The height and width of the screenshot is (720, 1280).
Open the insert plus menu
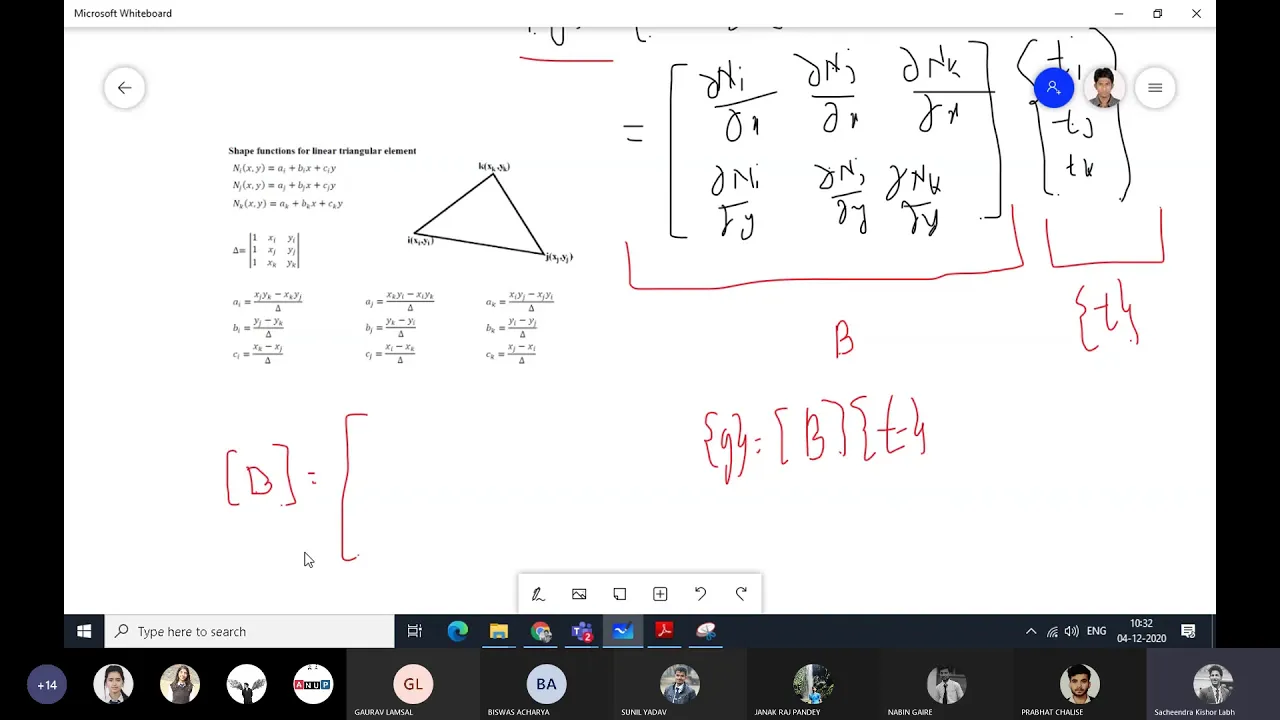coord(660,594)
